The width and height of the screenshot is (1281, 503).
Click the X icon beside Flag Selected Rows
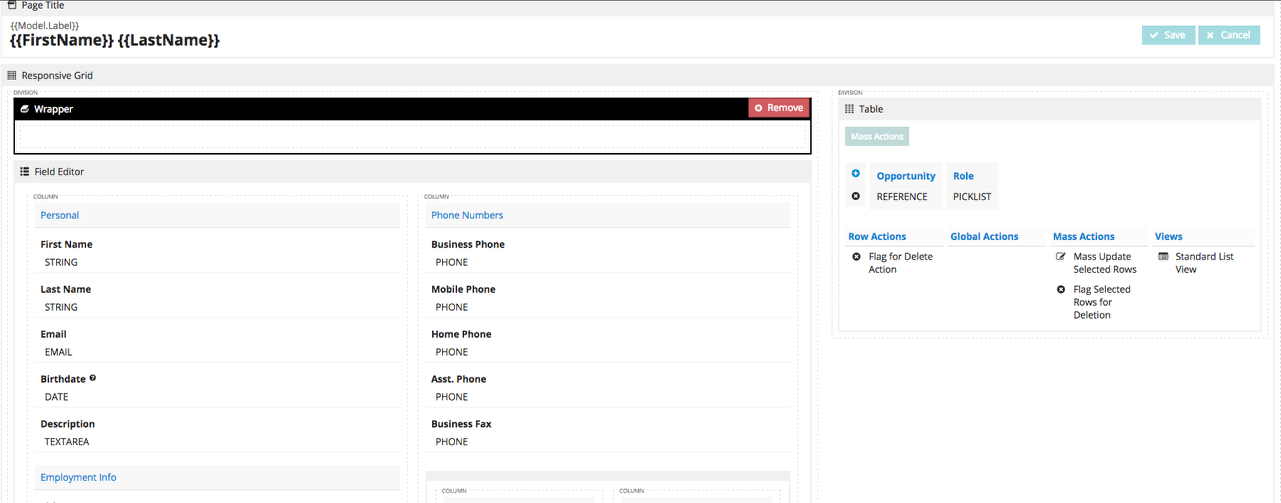tap(1061, 290)
